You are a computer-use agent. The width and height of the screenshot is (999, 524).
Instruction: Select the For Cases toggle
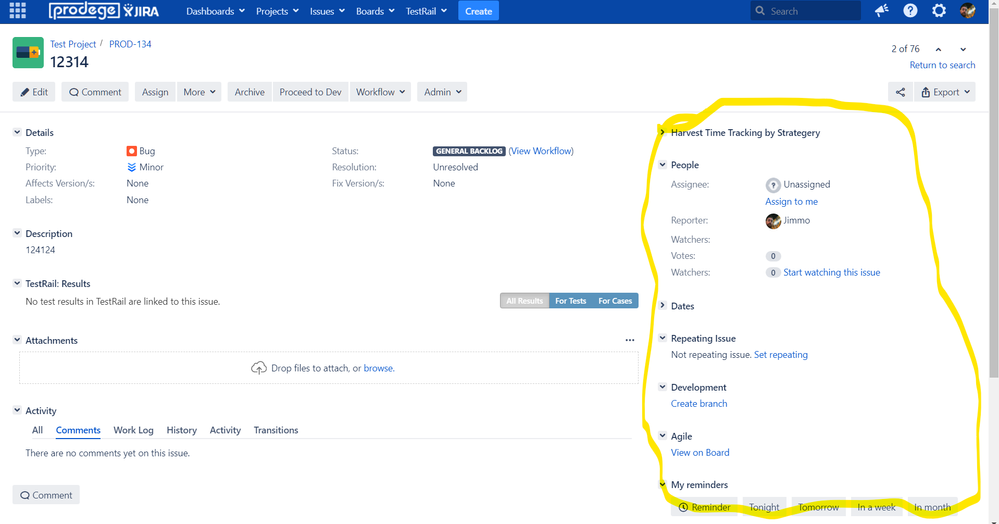(x=615, y=301)
